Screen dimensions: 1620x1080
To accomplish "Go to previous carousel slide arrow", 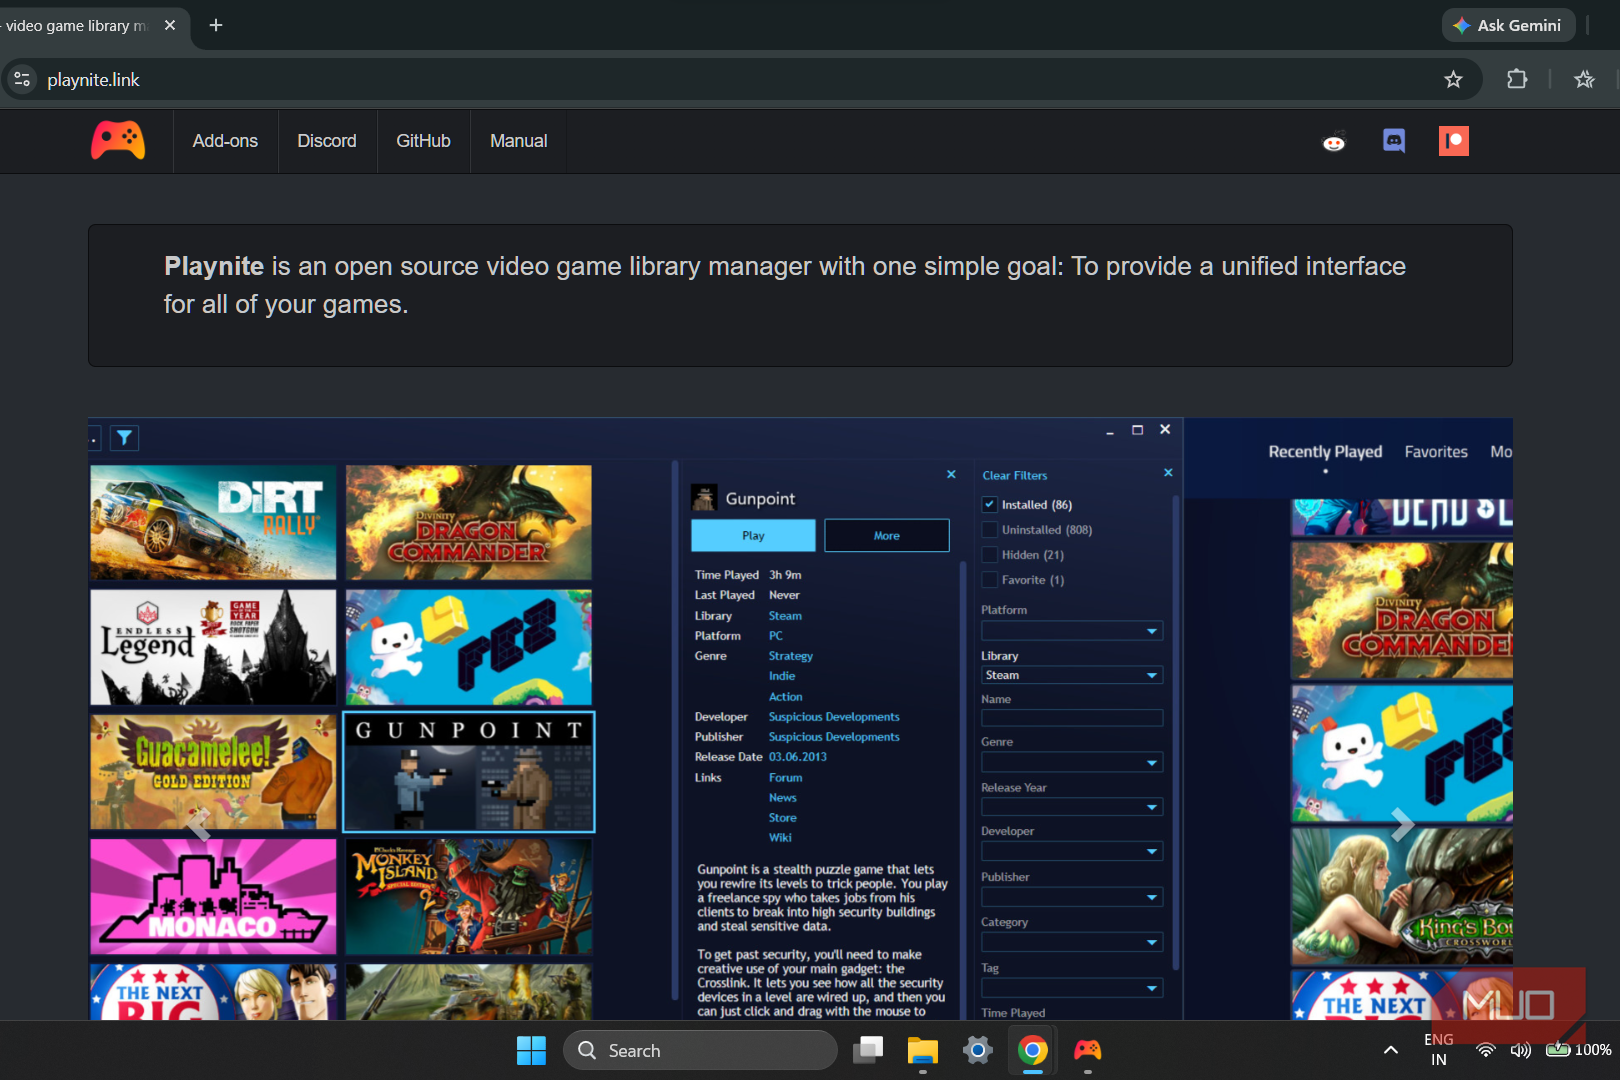I will (199, 824).
